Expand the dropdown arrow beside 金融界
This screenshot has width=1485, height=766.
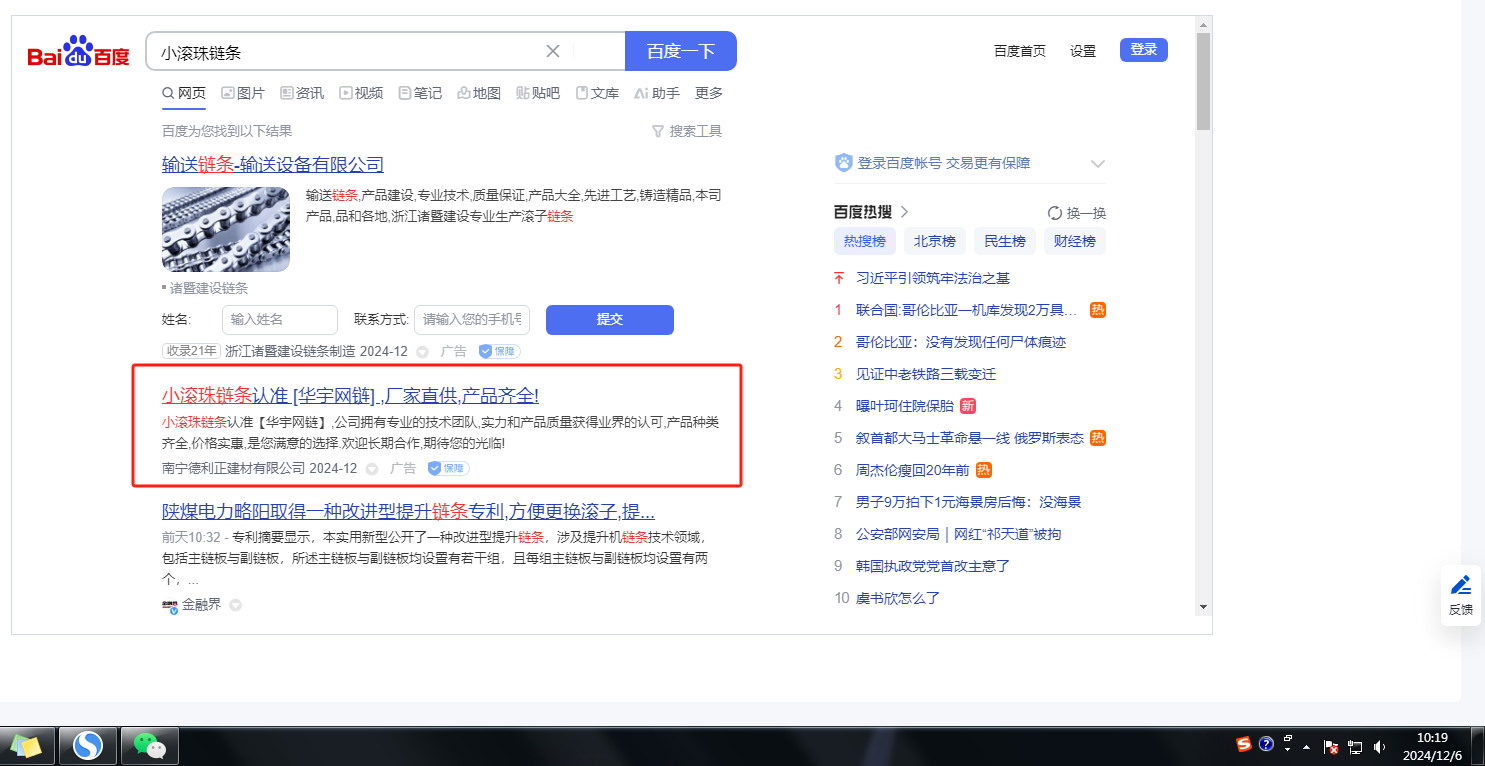235,605
